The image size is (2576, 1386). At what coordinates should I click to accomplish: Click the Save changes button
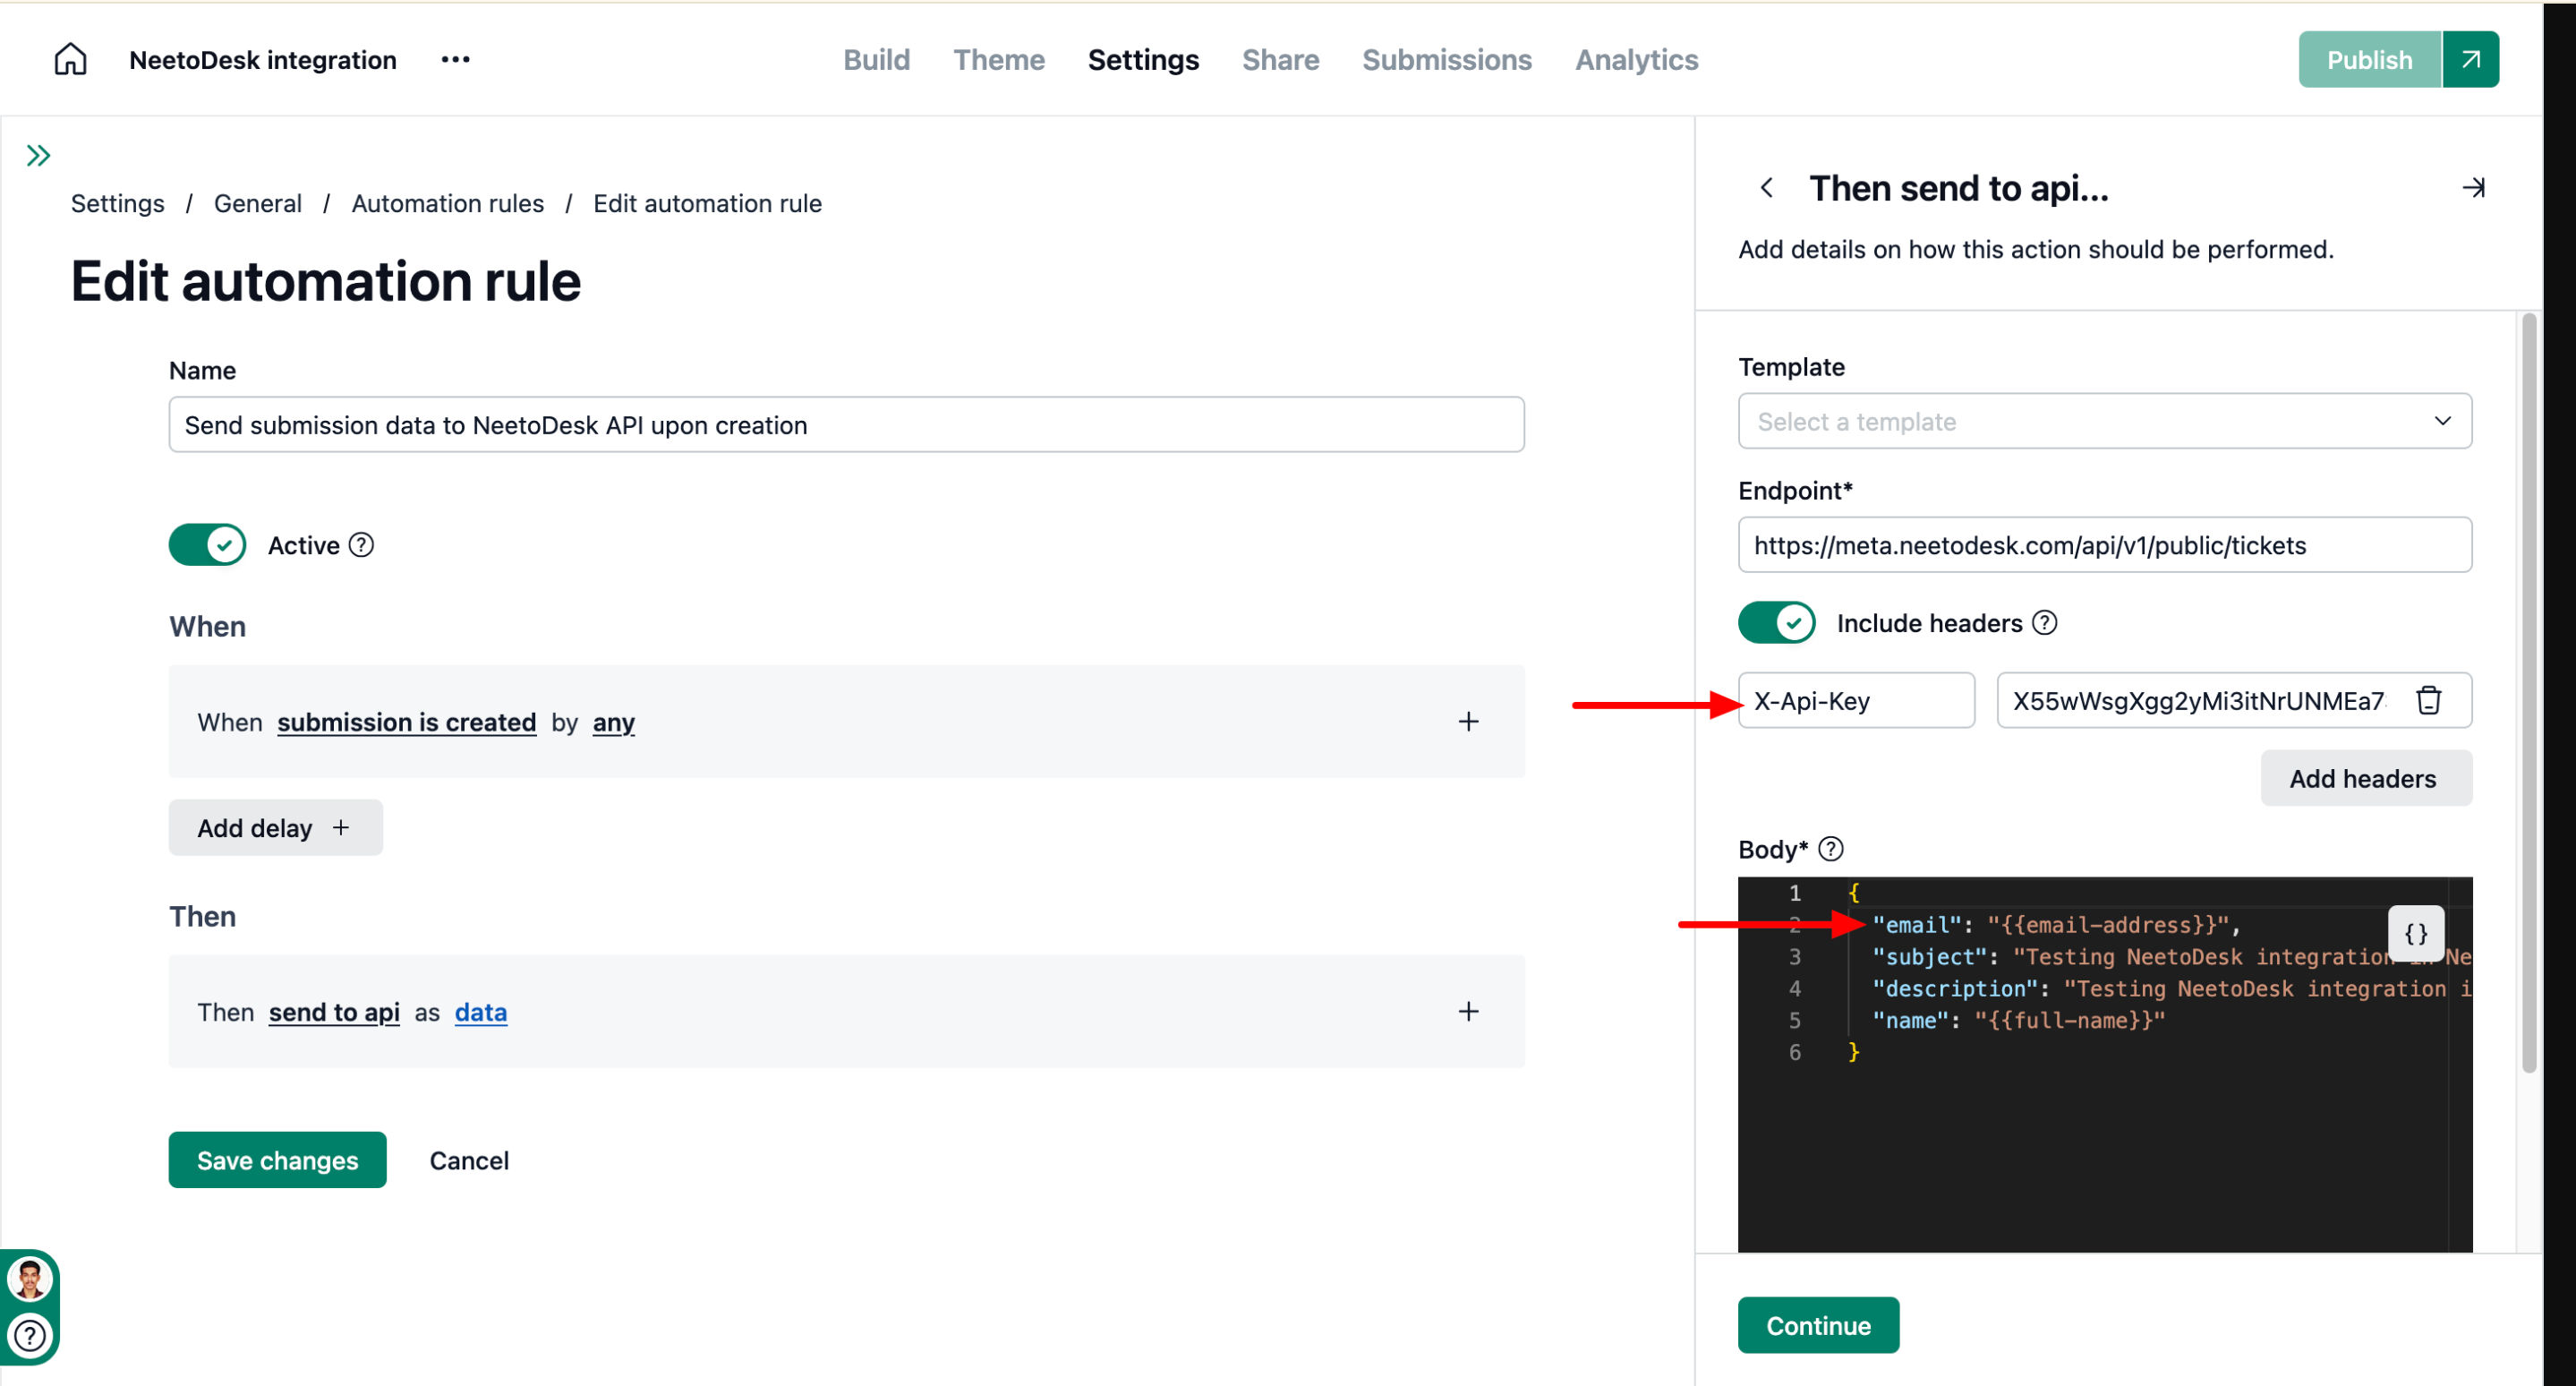[x=277, y=1160]
